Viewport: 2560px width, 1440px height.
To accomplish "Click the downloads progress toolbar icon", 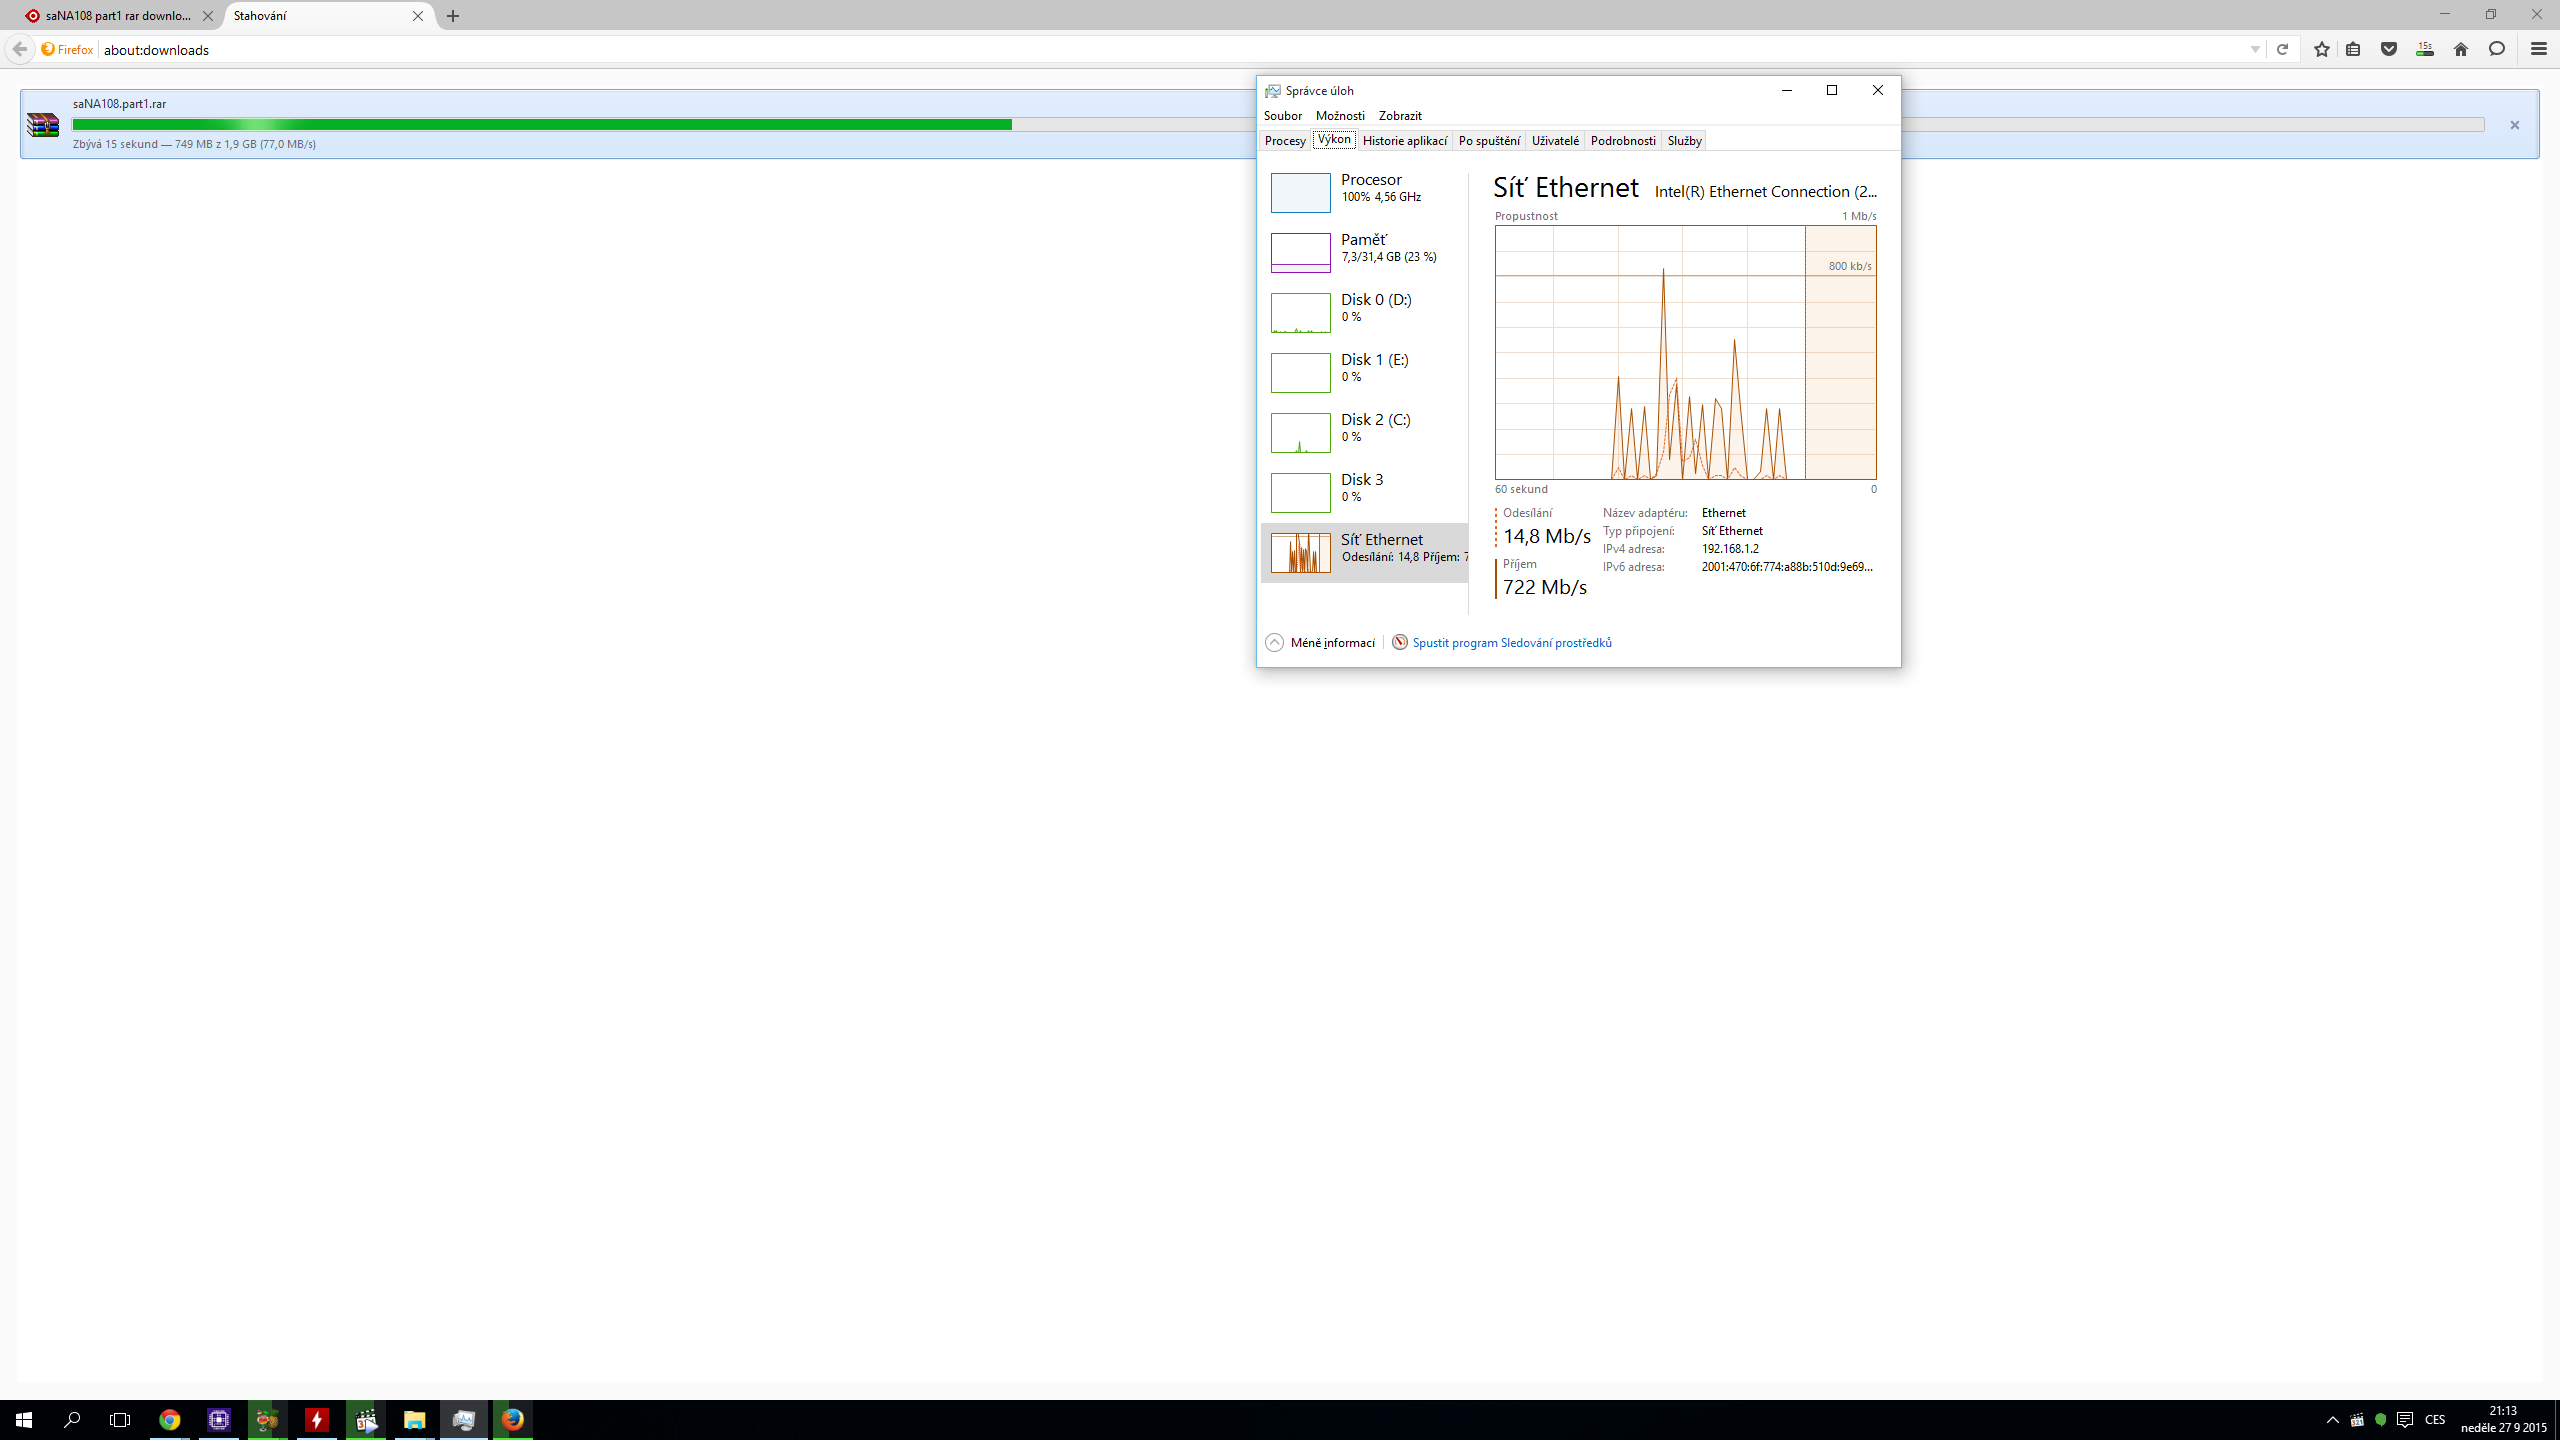I will [2424, 49].
